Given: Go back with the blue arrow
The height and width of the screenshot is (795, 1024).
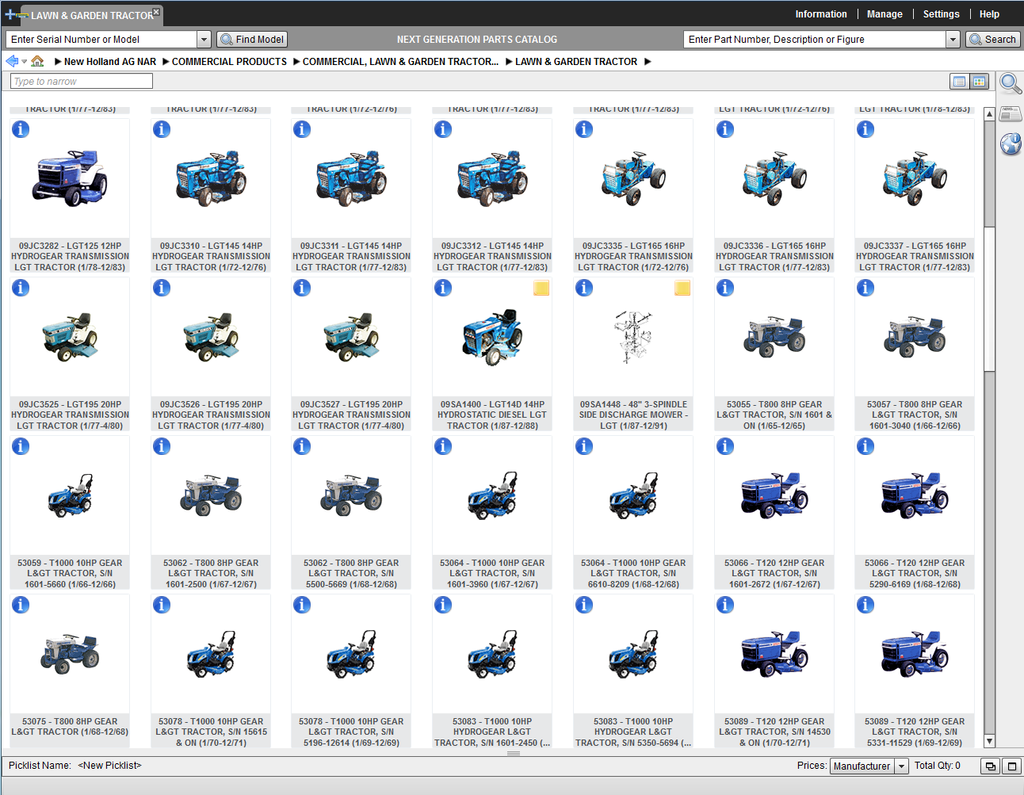Looking at the screenshot, I should pos(12,61).
